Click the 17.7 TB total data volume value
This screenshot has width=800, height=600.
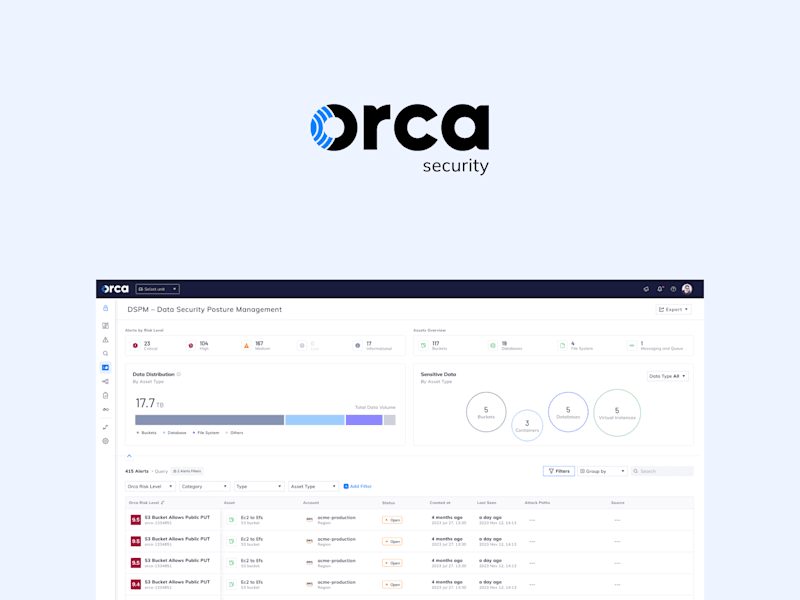[149, 404]
